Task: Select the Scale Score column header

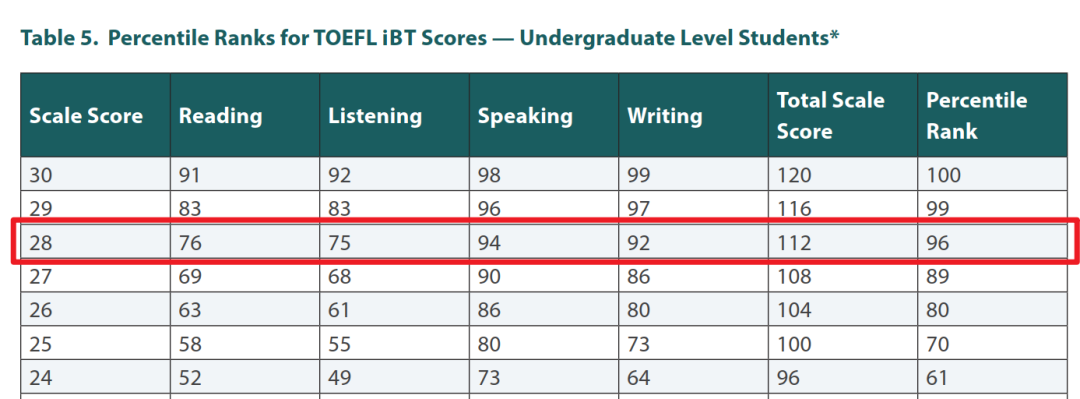Action: coord(96,115)
